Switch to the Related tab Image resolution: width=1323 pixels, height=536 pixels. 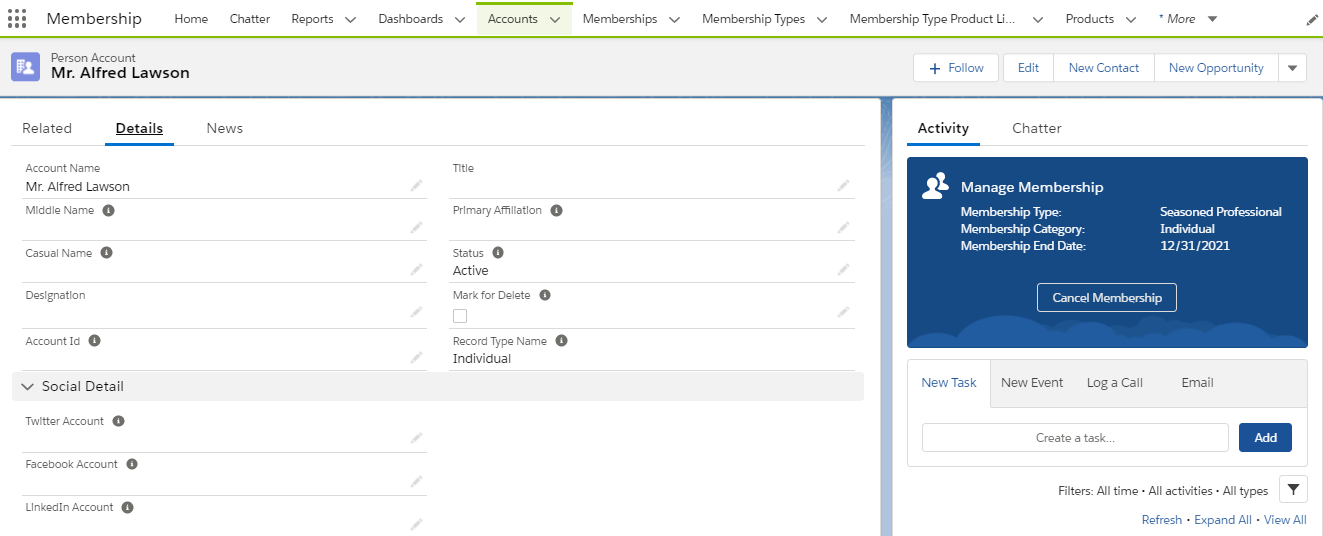pos(47,128)
